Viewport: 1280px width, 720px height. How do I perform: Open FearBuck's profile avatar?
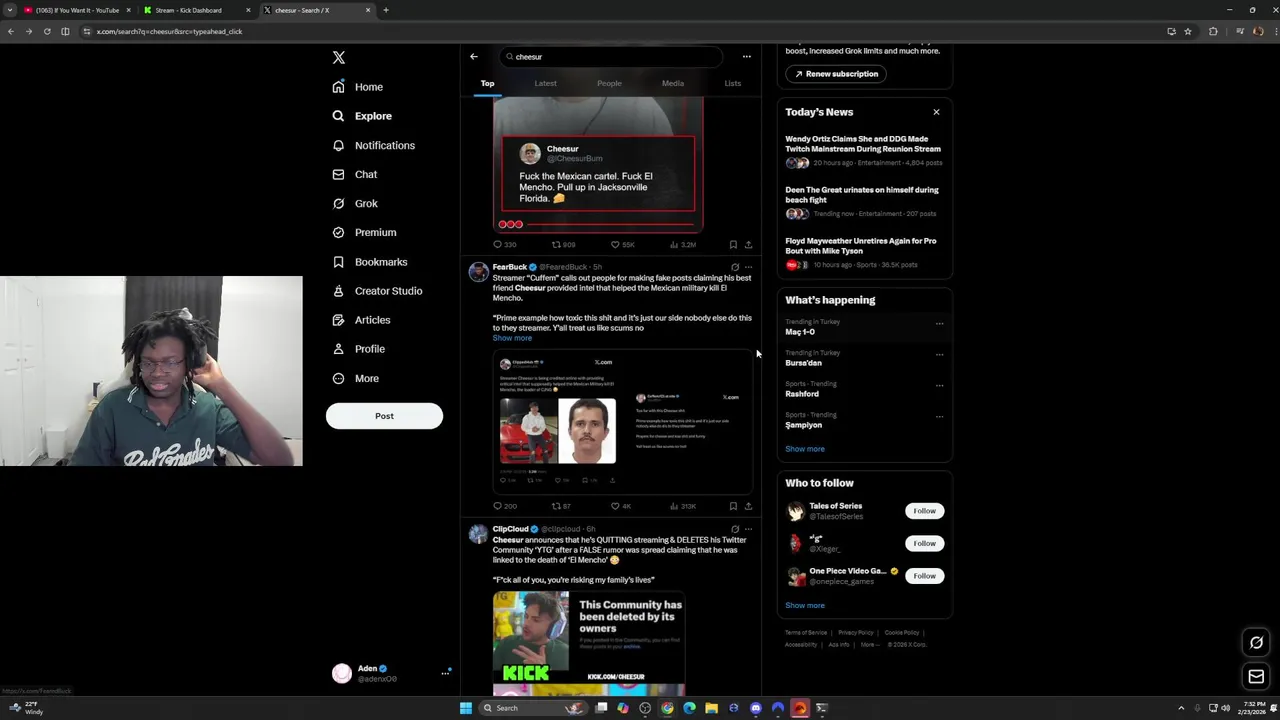coord(478,272)
